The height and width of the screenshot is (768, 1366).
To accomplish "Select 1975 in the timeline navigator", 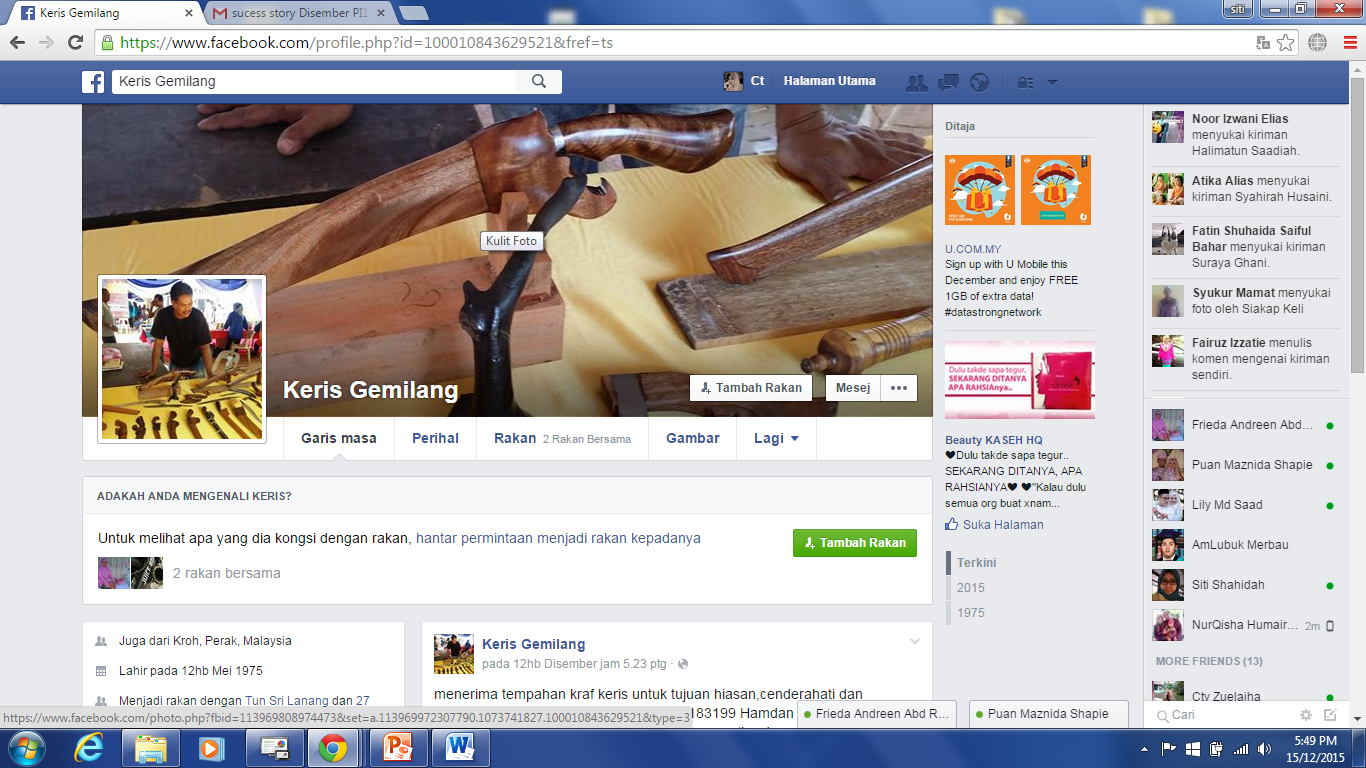I will [x=970, y=613].
